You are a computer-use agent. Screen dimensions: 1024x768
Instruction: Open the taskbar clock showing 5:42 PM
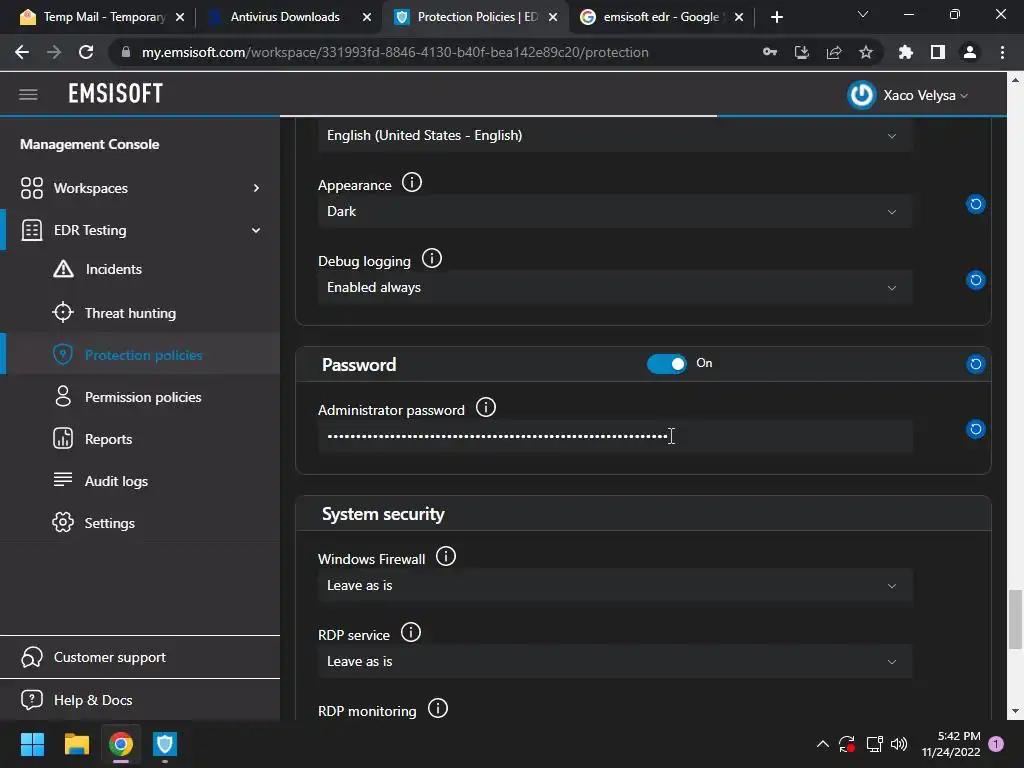[951, 744]
